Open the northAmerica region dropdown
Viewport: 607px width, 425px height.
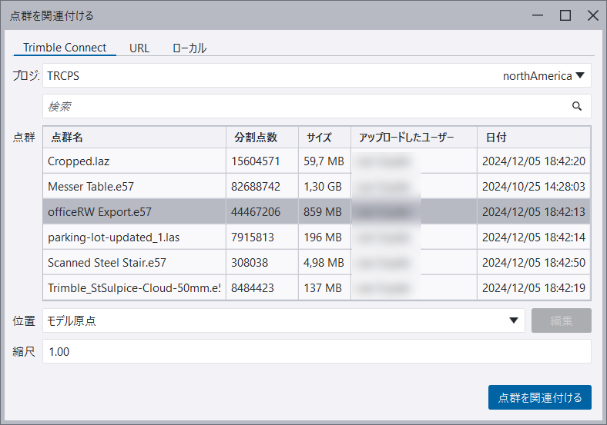tap(546, 75)
